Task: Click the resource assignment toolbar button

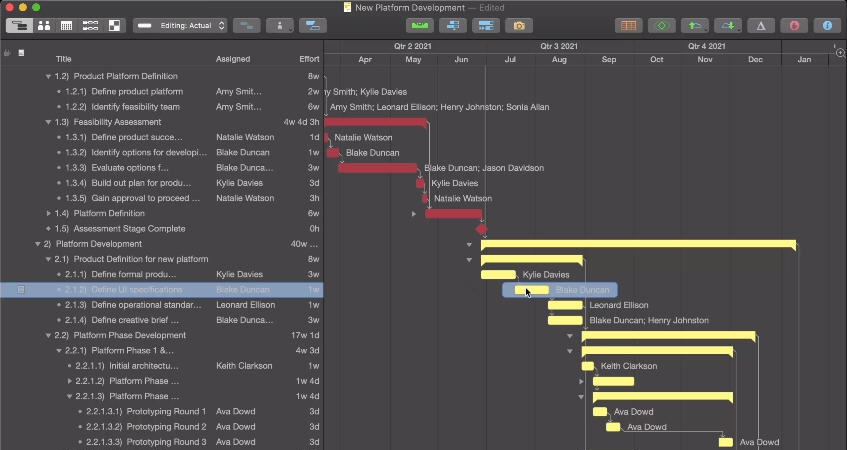Action: coord(280,25)
